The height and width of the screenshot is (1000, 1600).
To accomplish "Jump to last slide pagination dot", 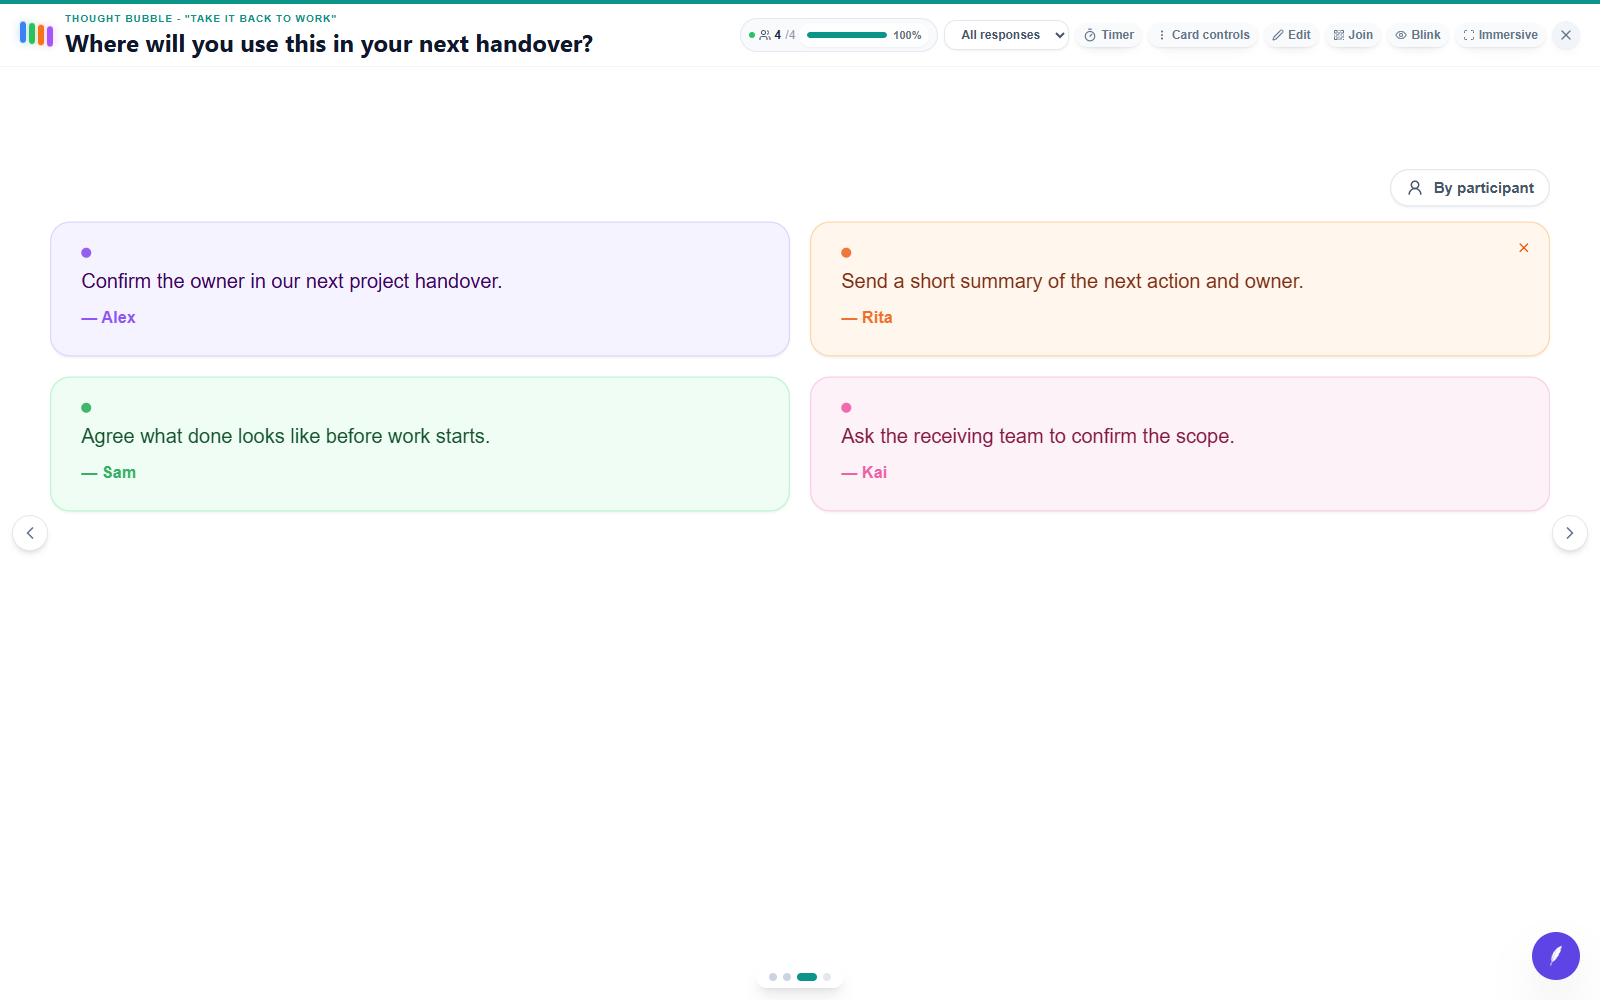I will tap(827, 977).
